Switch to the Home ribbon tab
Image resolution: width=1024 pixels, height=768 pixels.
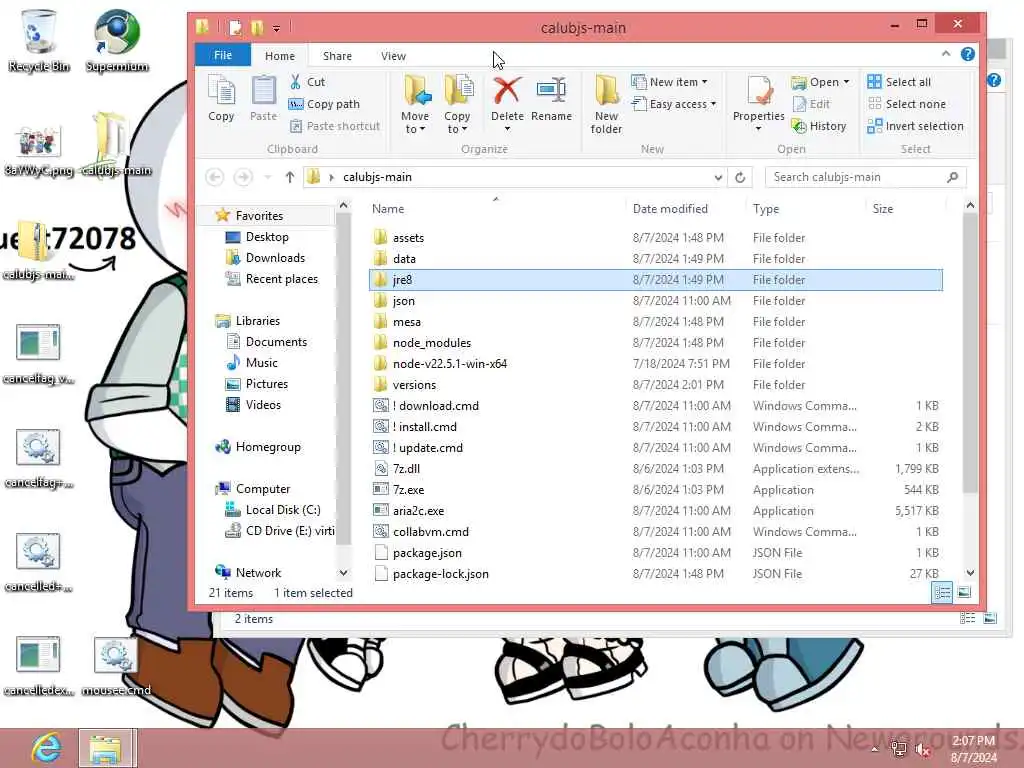click(x=280, y=56)
